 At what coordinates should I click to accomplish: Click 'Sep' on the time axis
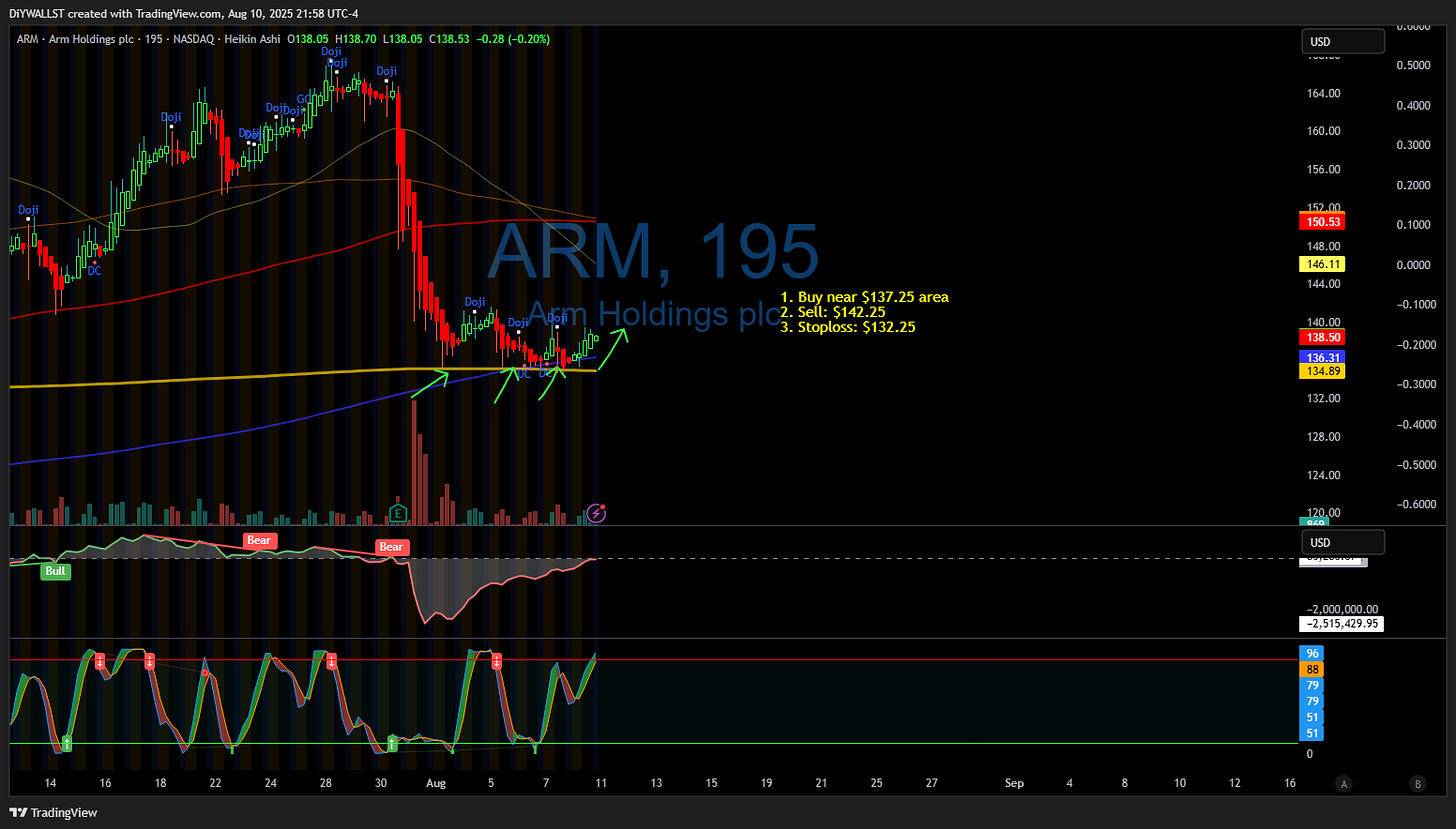1013,783
